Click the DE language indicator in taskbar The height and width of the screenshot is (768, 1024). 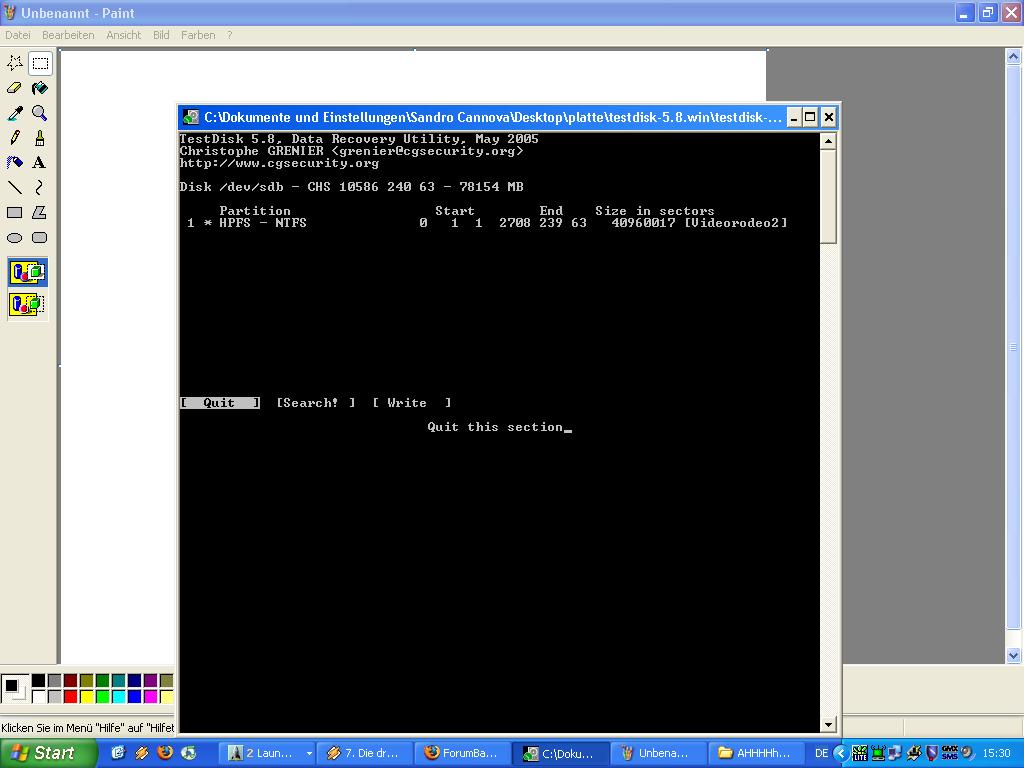(x=821, y=754)
